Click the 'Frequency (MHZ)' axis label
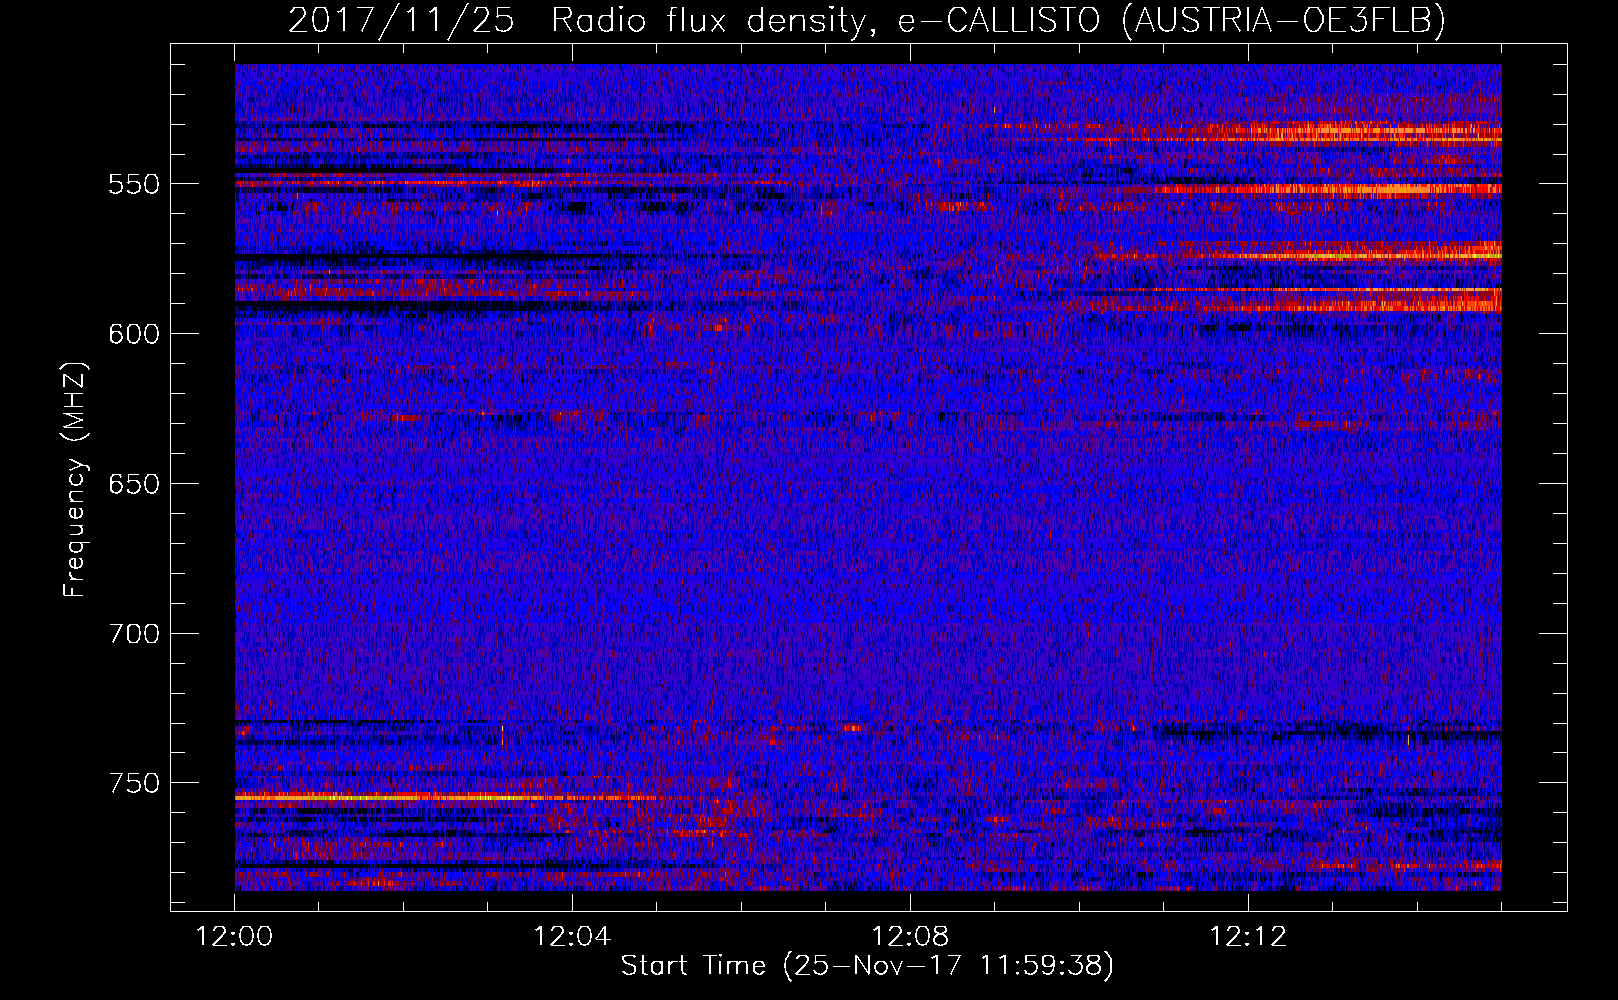 click(75, 481)
